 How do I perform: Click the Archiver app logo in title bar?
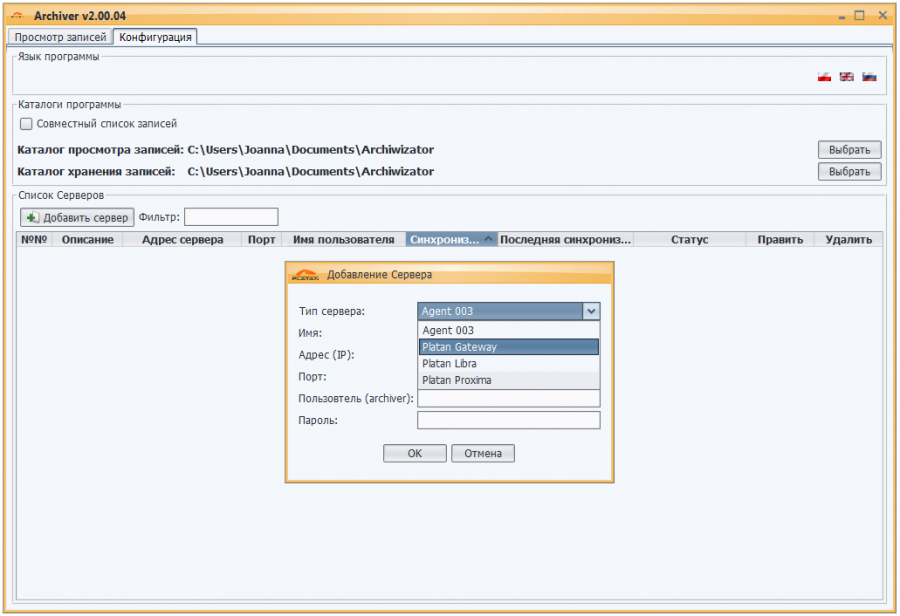17,16
